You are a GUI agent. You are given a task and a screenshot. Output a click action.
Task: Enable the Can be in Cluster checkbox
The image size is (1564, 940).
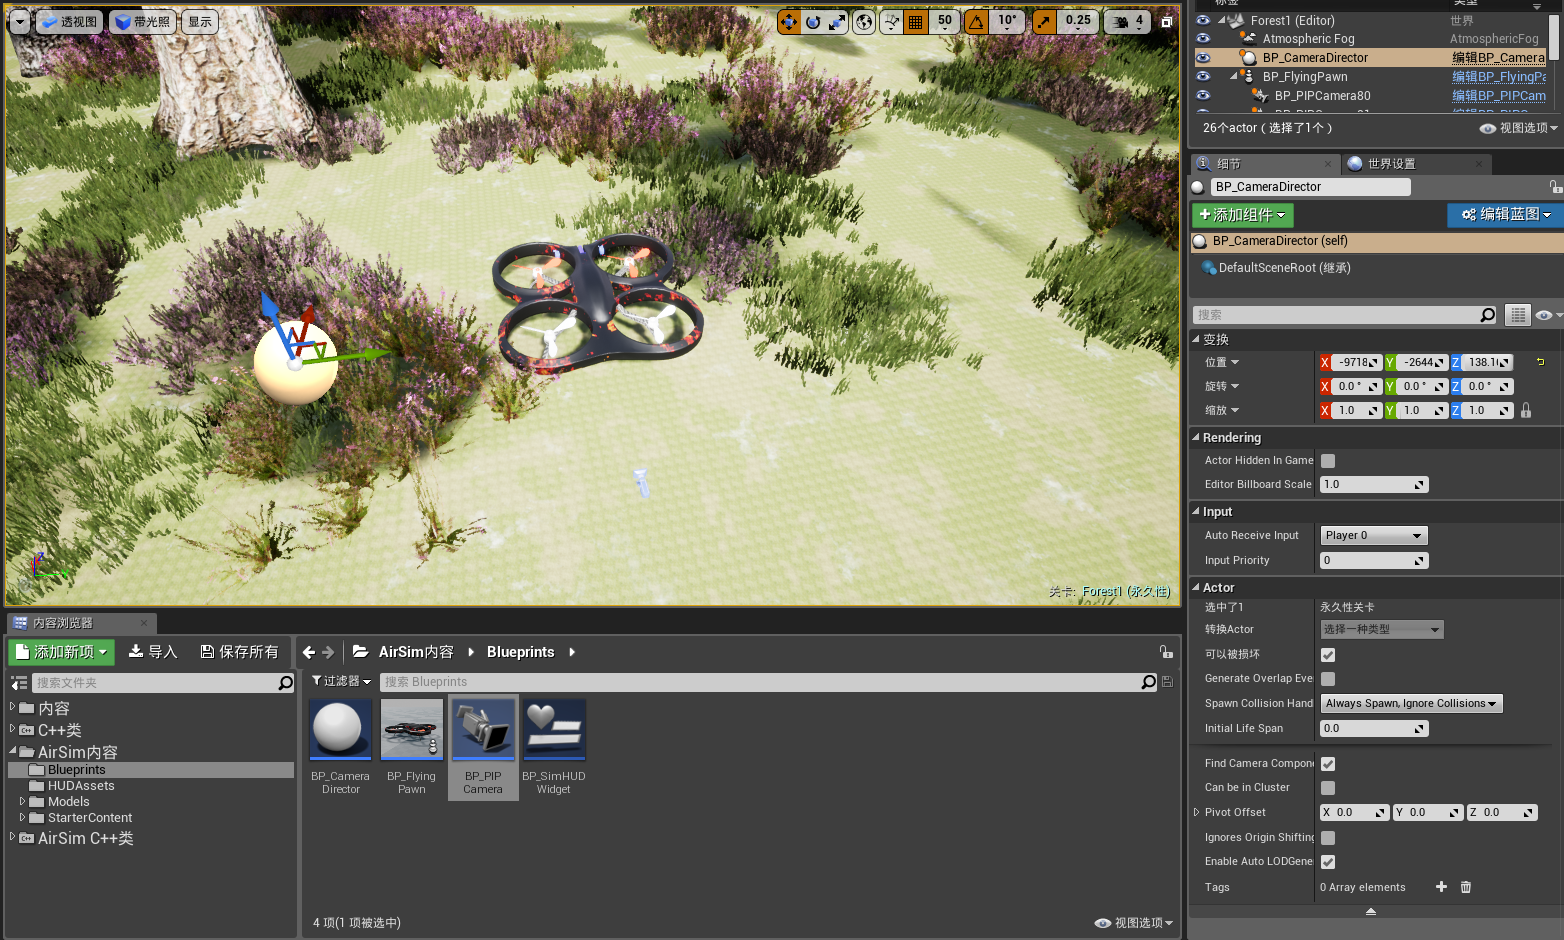[1328, 788]
